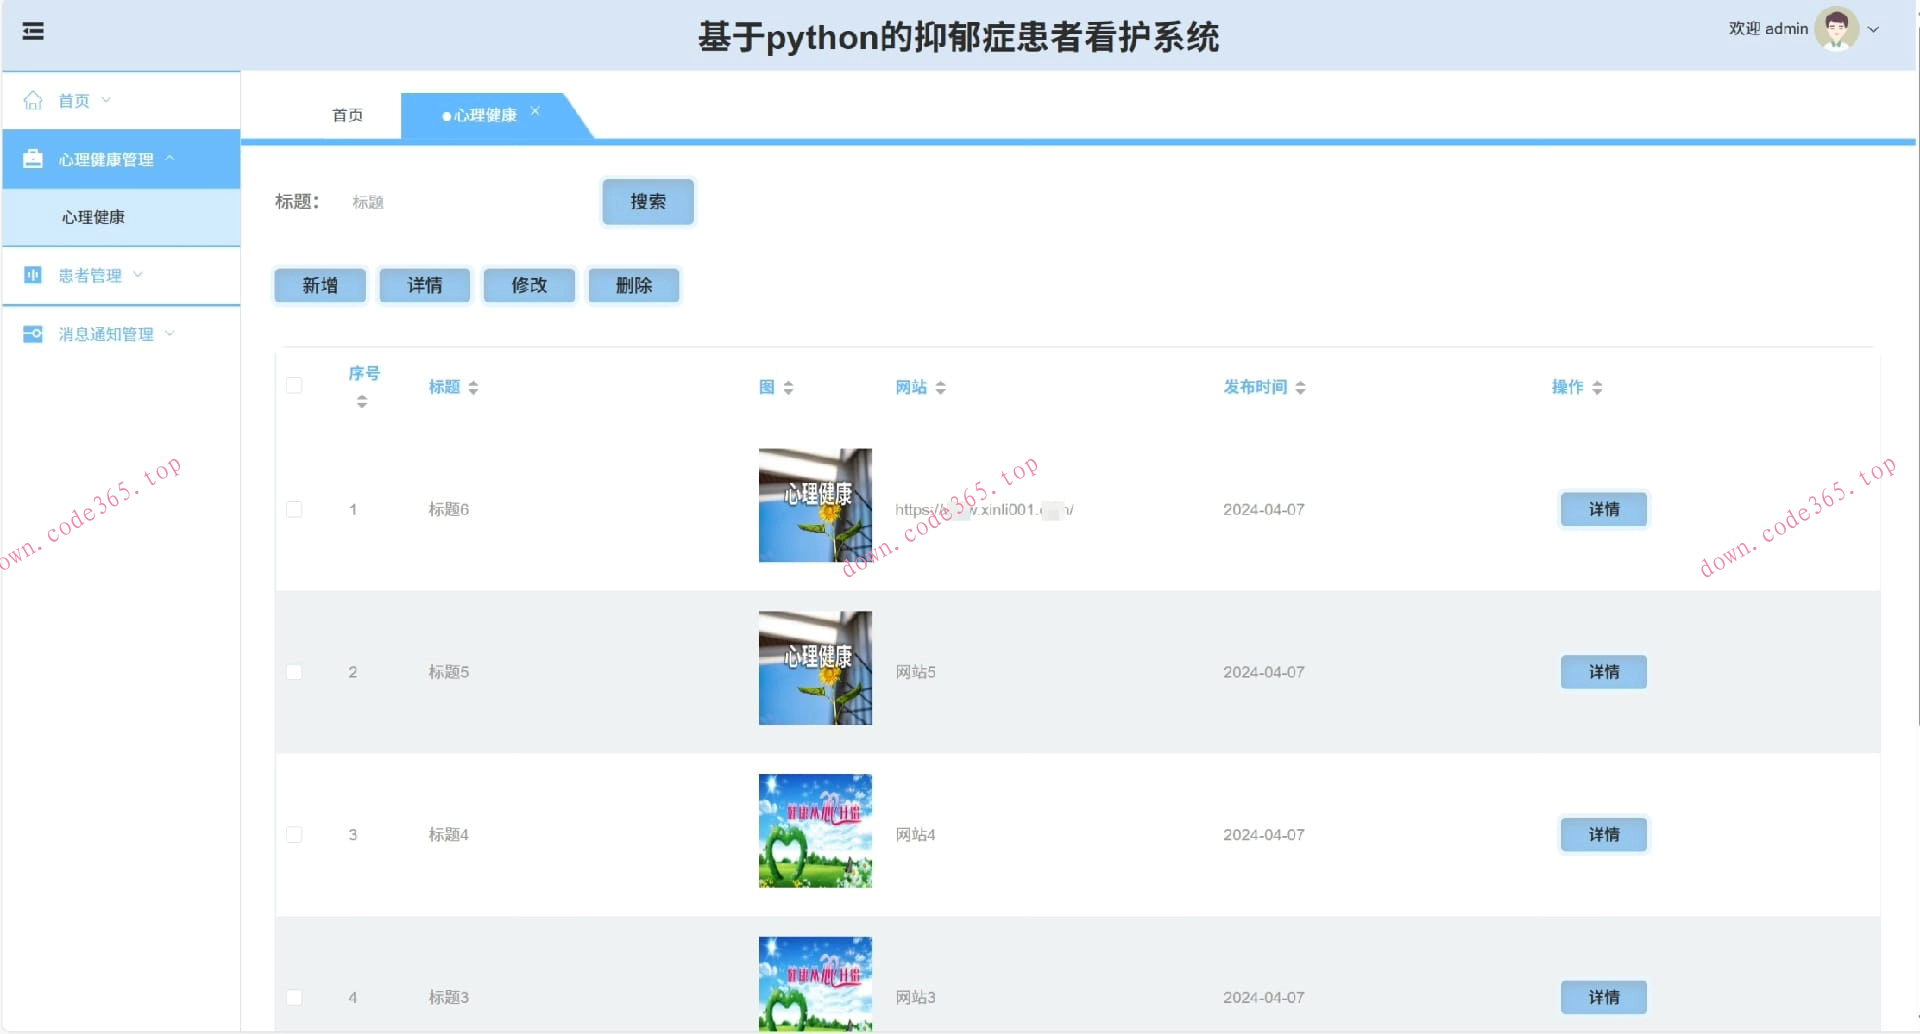Image resolution: width=1920 pixels, height=1034 pixels.
Task: Open the admin user dropdown arrow
Action: point(1874,30)
